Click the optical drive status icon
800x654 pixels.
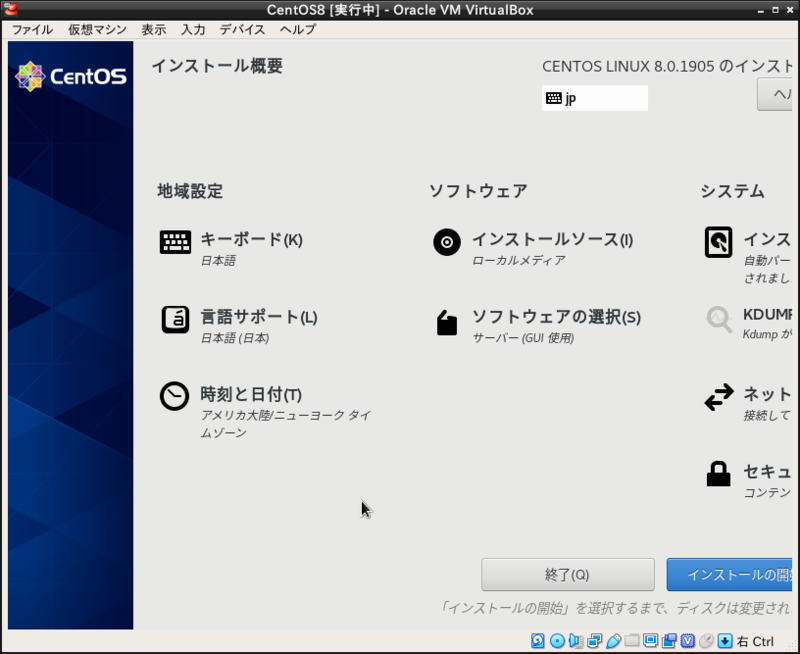[x=557, y=641]
